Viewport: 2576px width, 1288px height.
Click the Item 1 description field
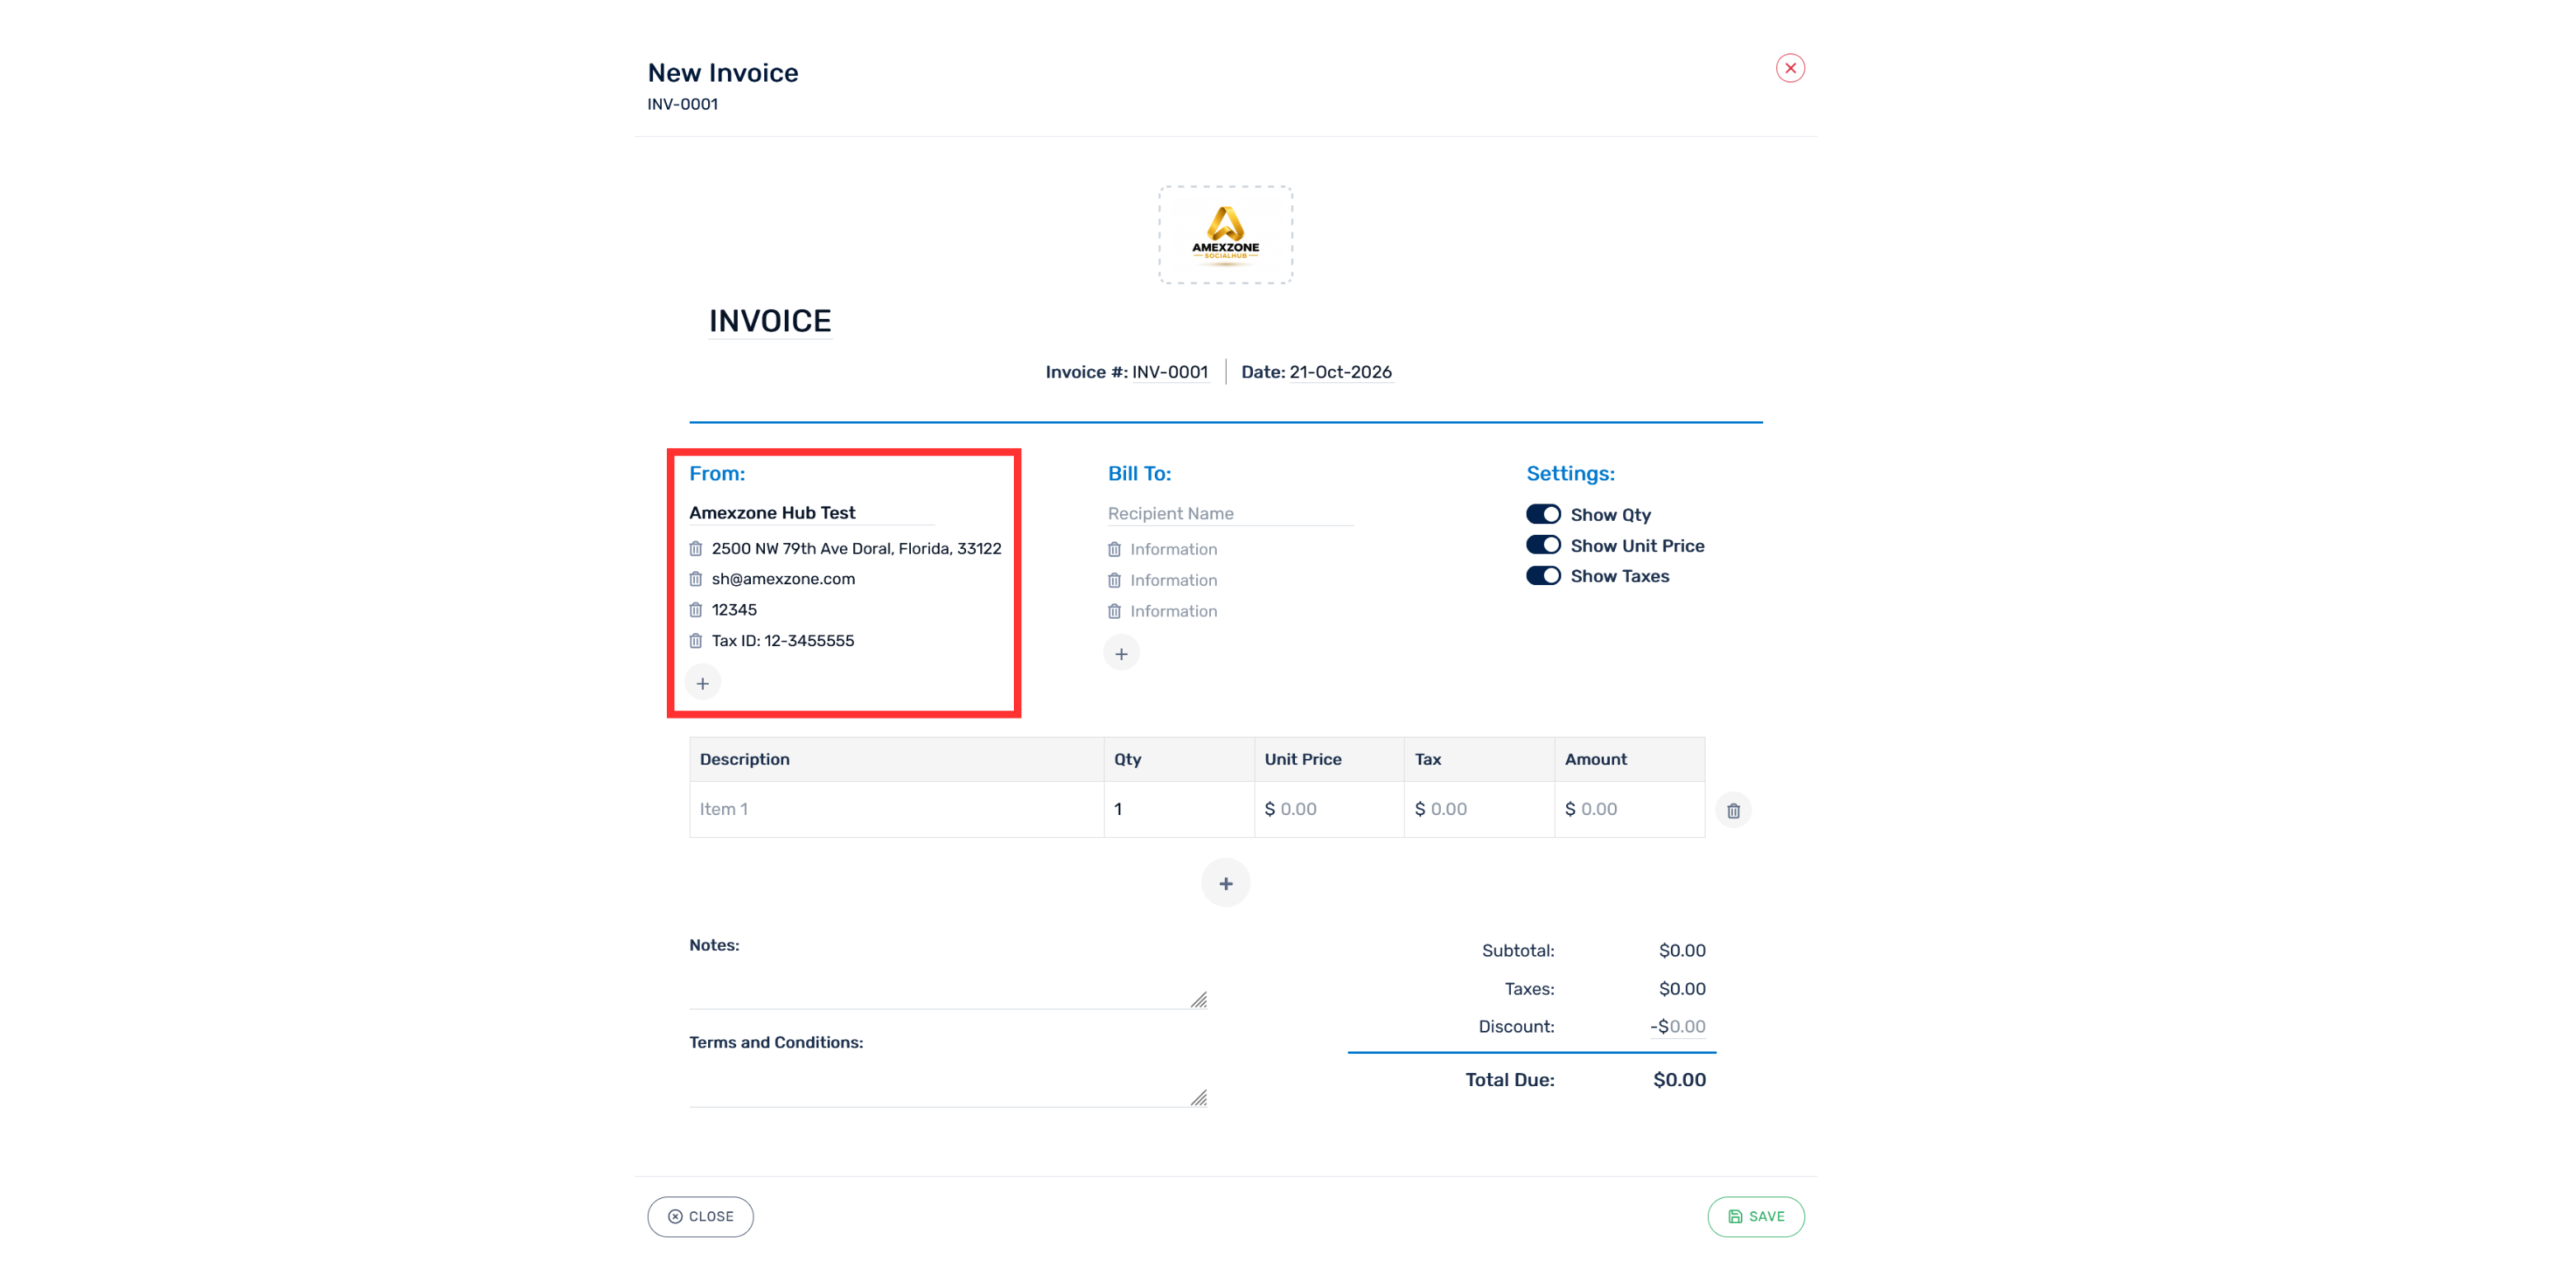(x=897, y=809)
